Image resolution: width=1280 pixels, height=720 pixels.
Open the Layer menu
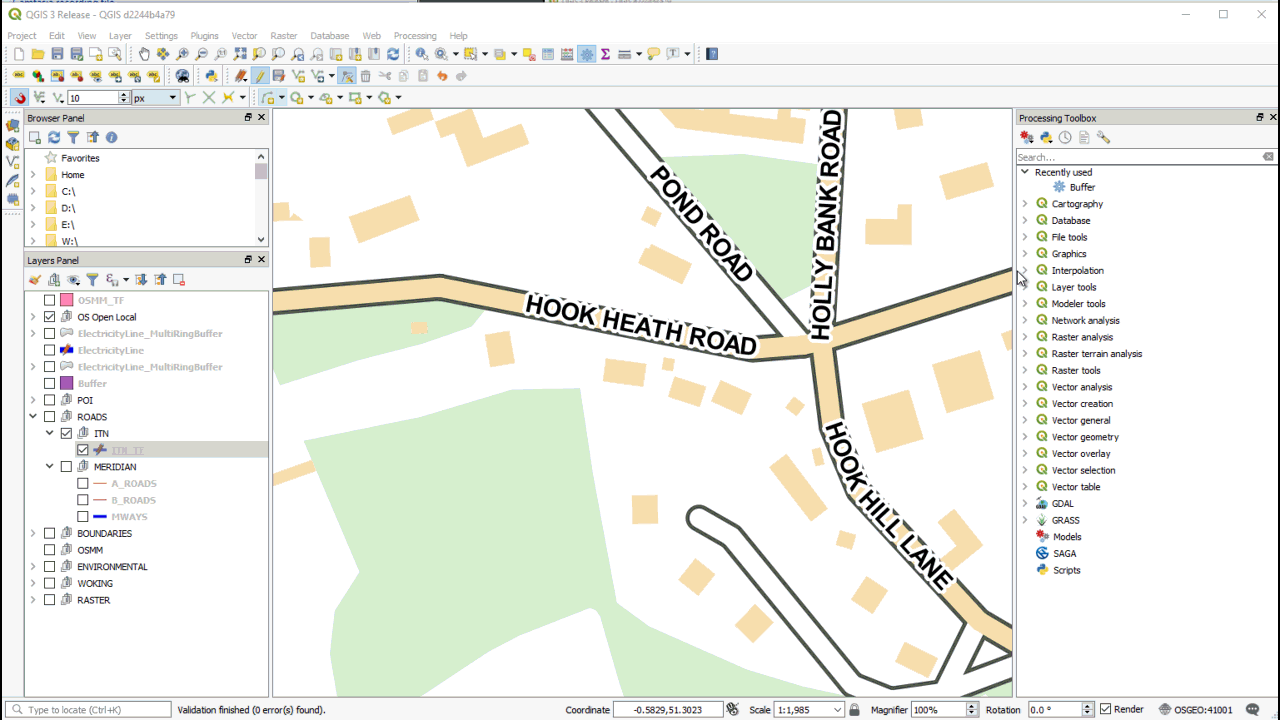[120, 36]
